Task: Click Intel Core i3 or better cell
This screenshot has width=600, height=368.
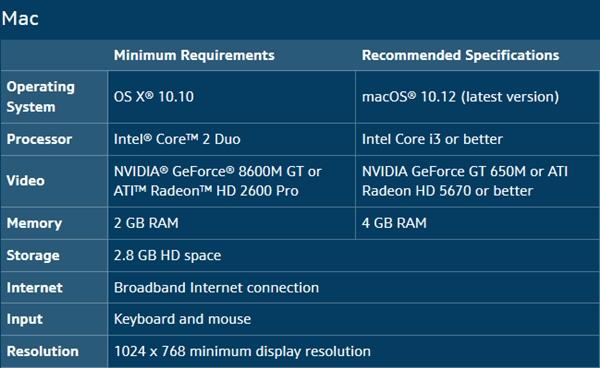Action: coord(478,139)
